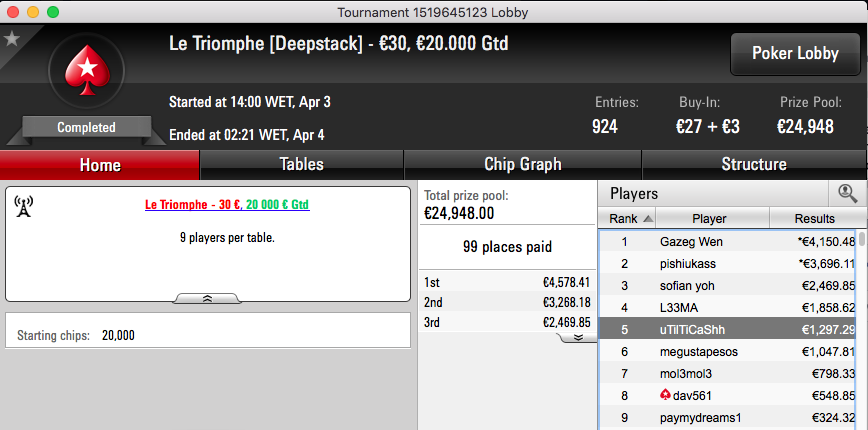The width and height of the screenshot is (868, 430).
Task: Sort players by the Rank arrow
Action: [x=648, y=219]
